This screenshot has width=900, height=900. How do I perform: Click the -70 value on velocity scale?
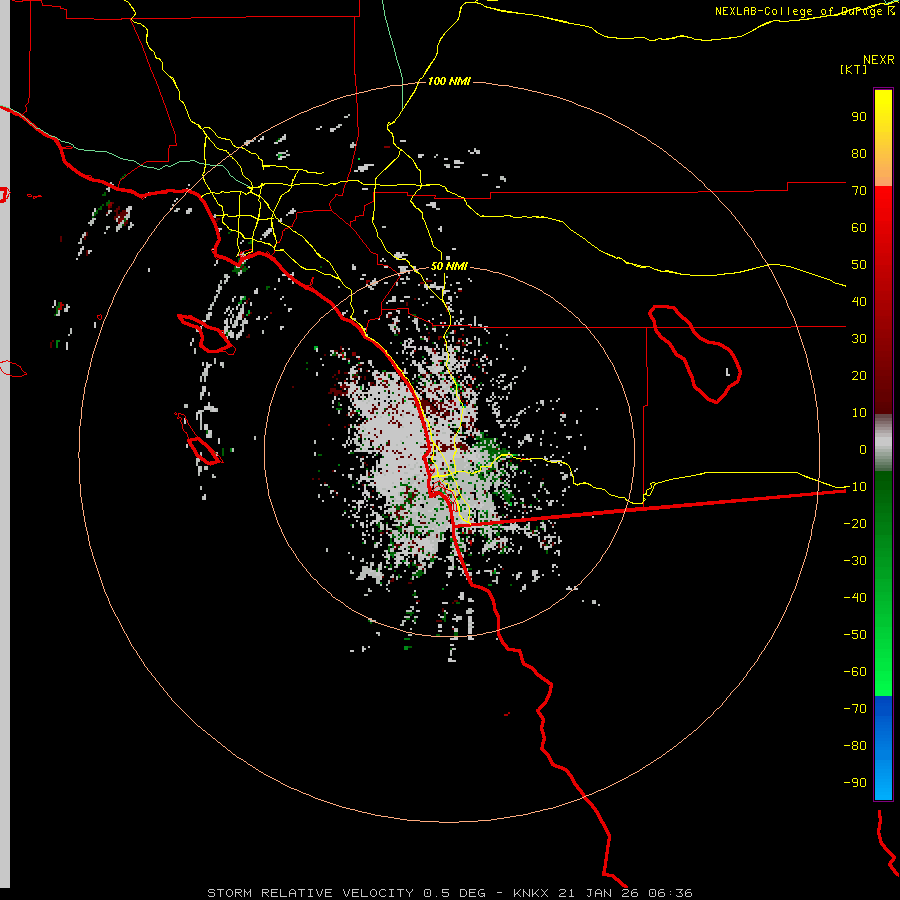(855, 709)
